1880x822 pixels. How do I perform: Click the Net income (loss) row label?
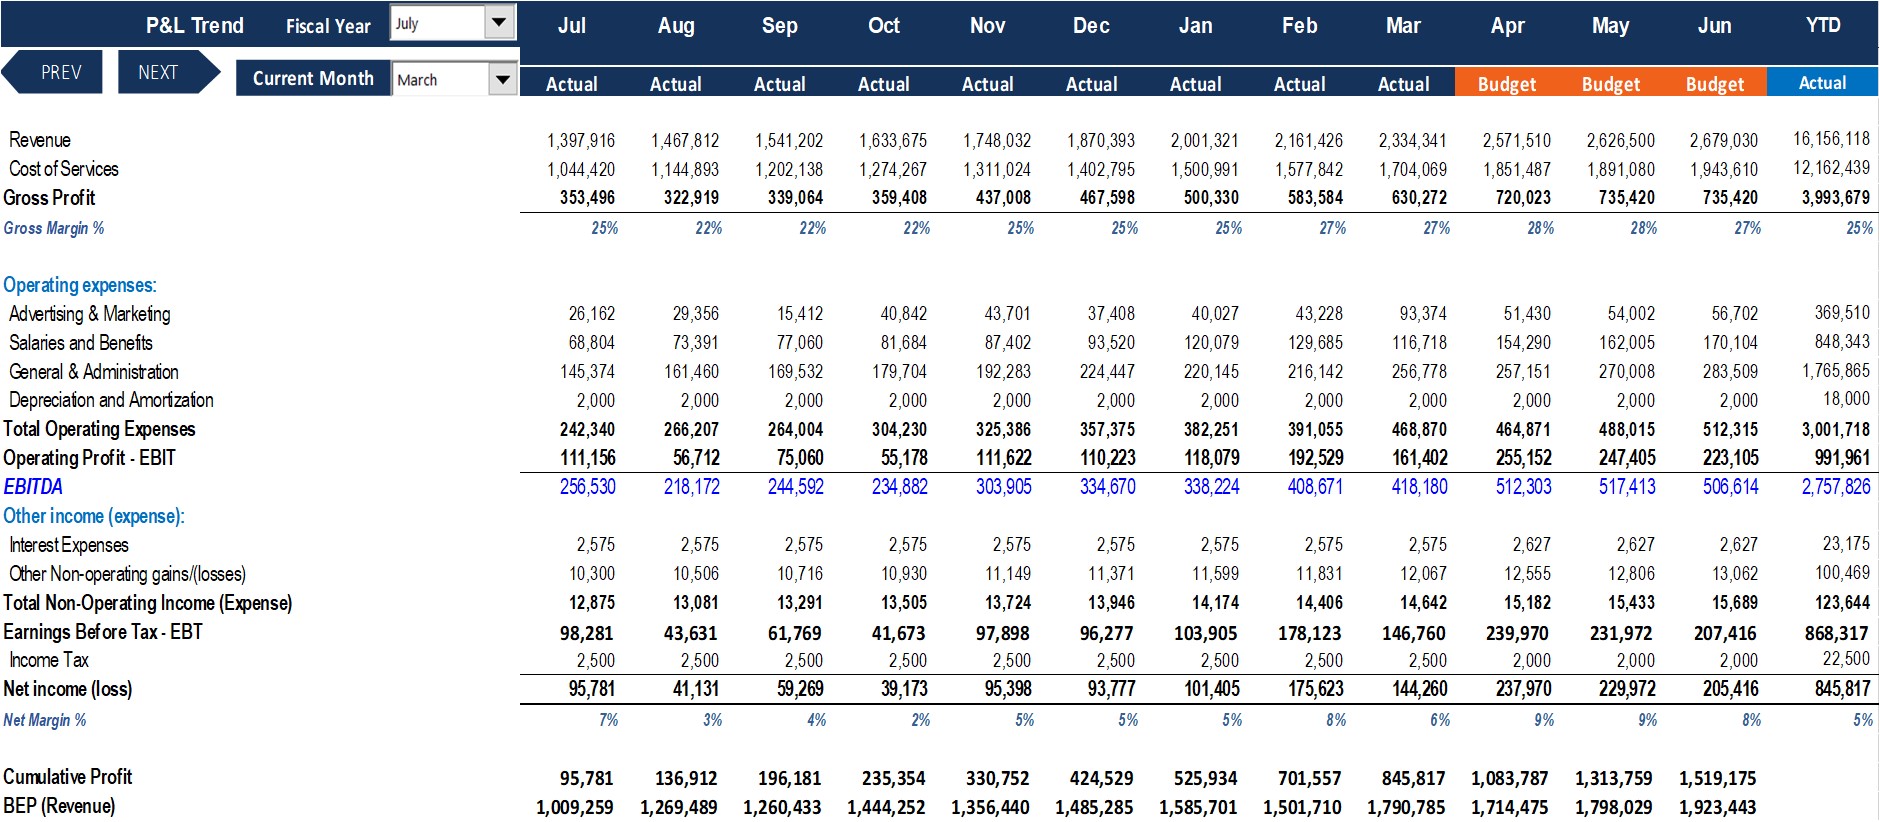68,689
